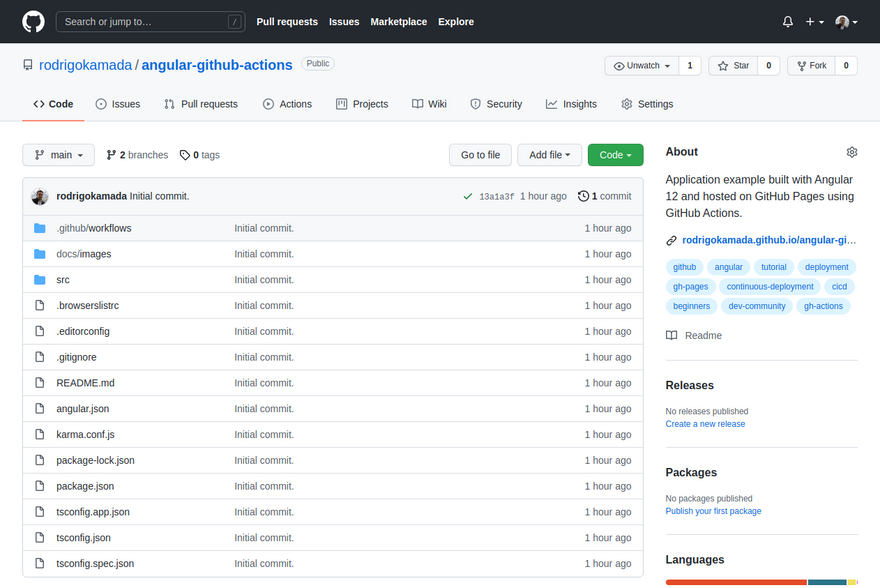
Task: Switch to the repository Issues tab
Action: tap(118, 104)
